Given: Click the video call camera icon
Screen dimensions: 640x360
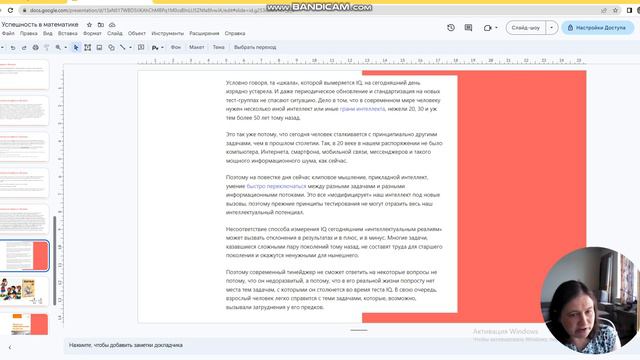Looking at the screenshot, I should 487,28.
